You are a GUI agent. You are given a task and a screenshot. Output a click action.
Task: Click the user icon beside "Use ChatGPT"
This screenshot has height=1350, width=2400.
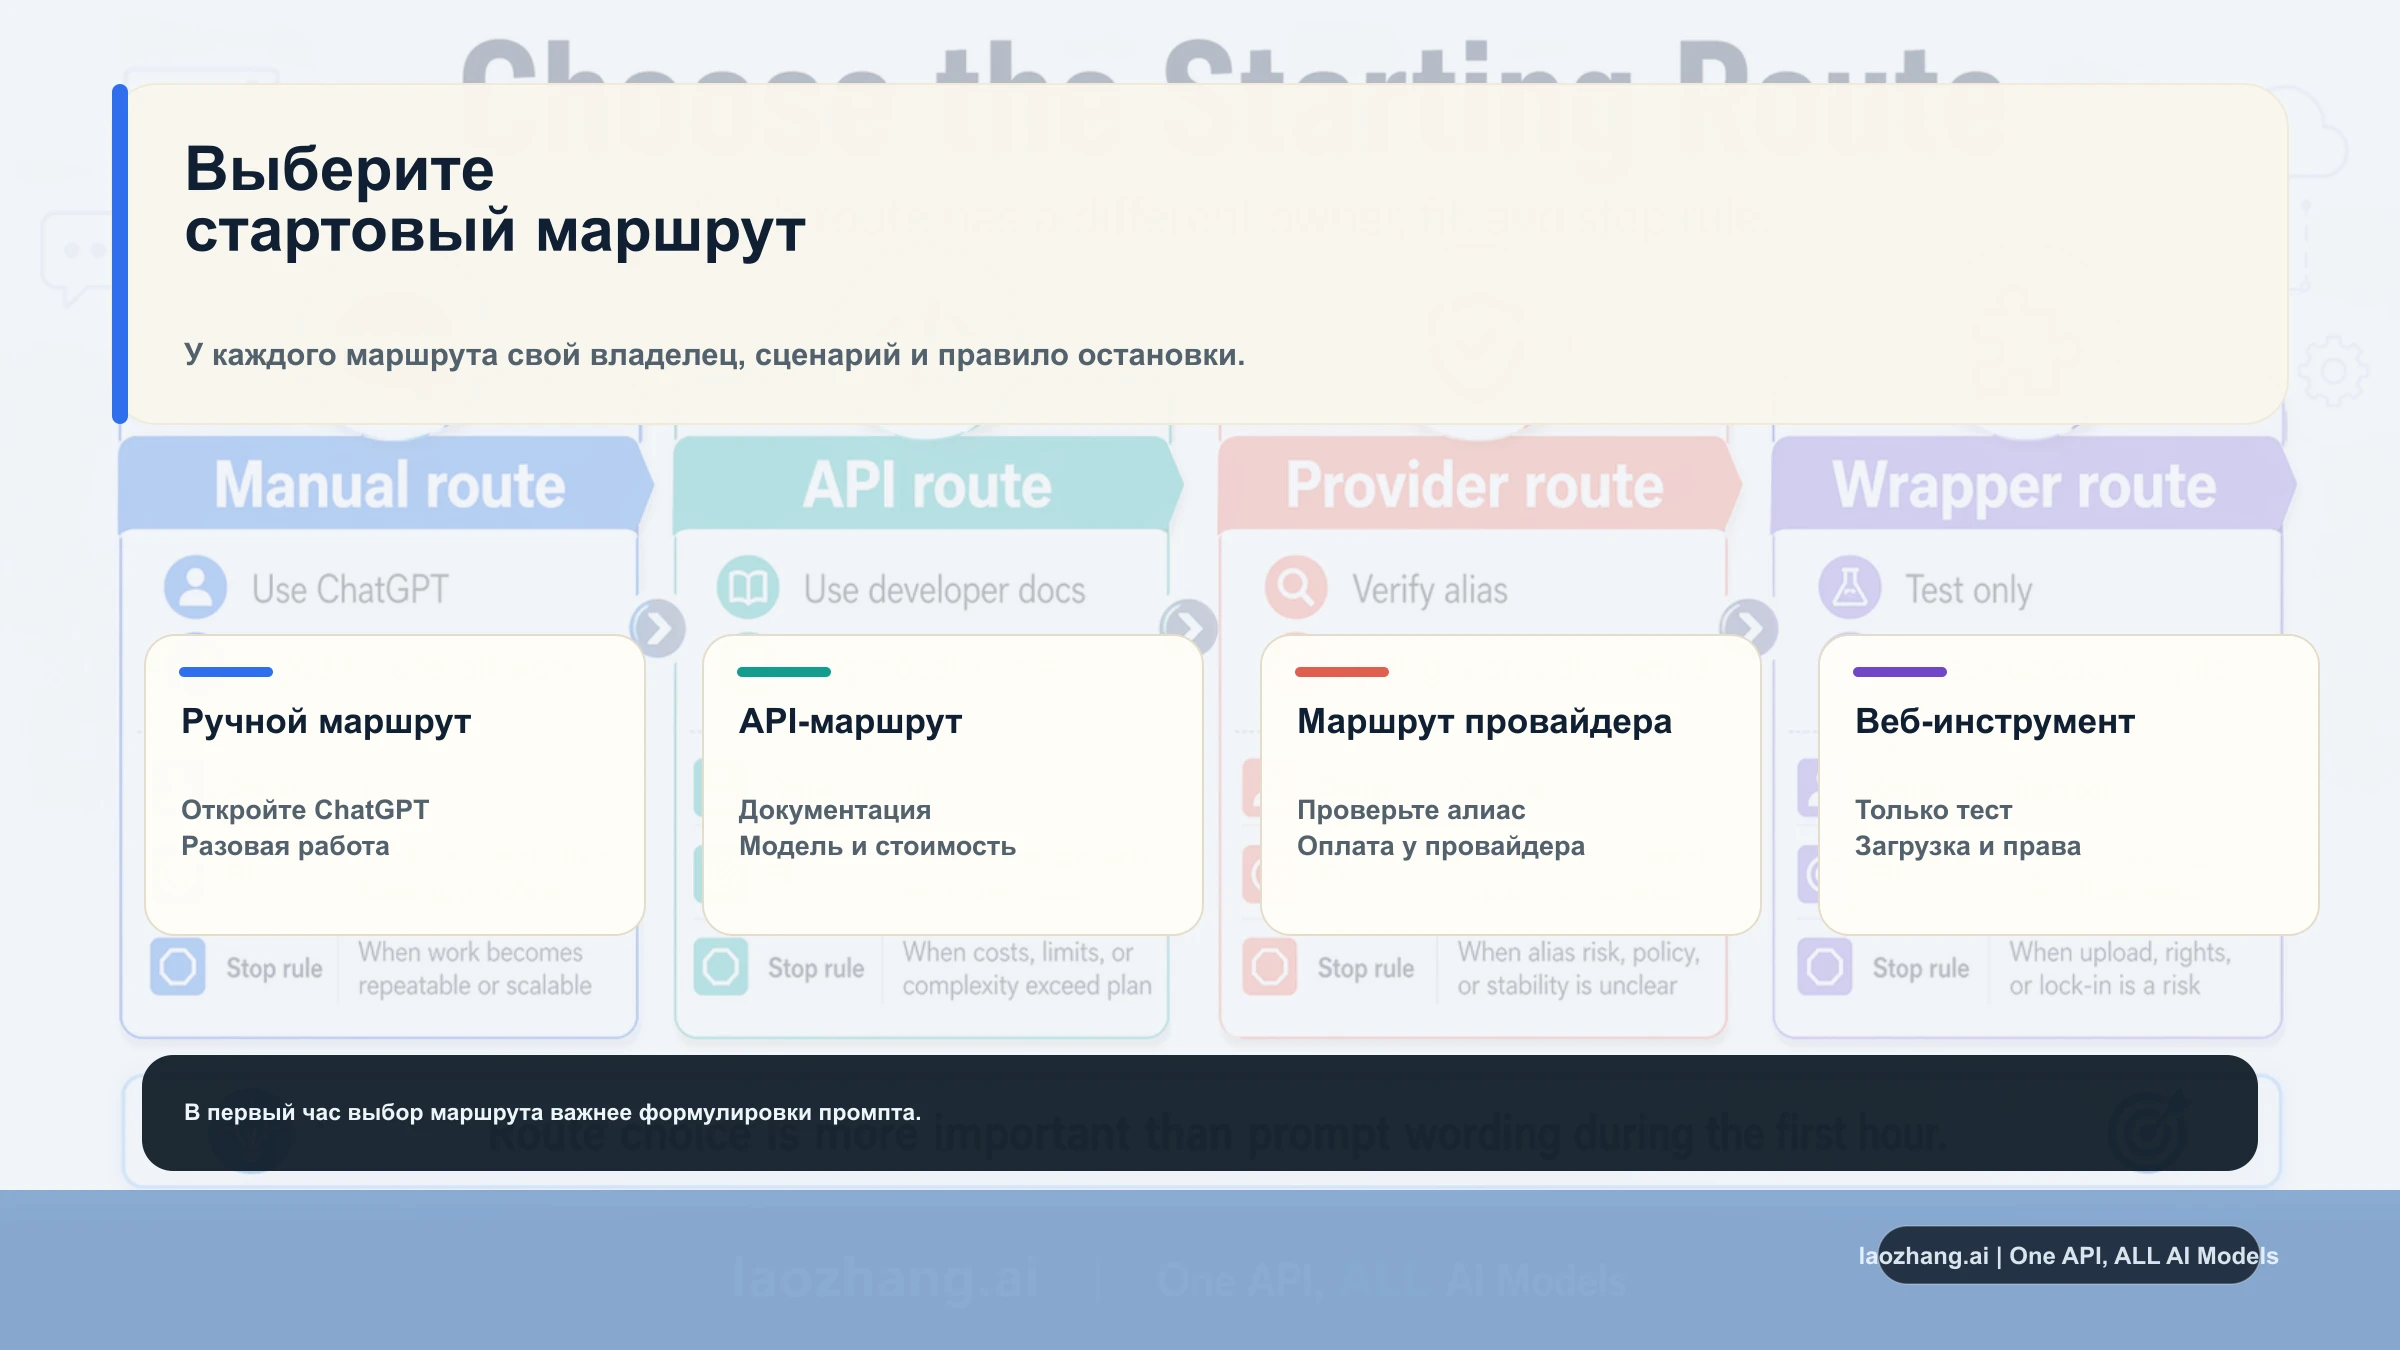click(194, 586)
